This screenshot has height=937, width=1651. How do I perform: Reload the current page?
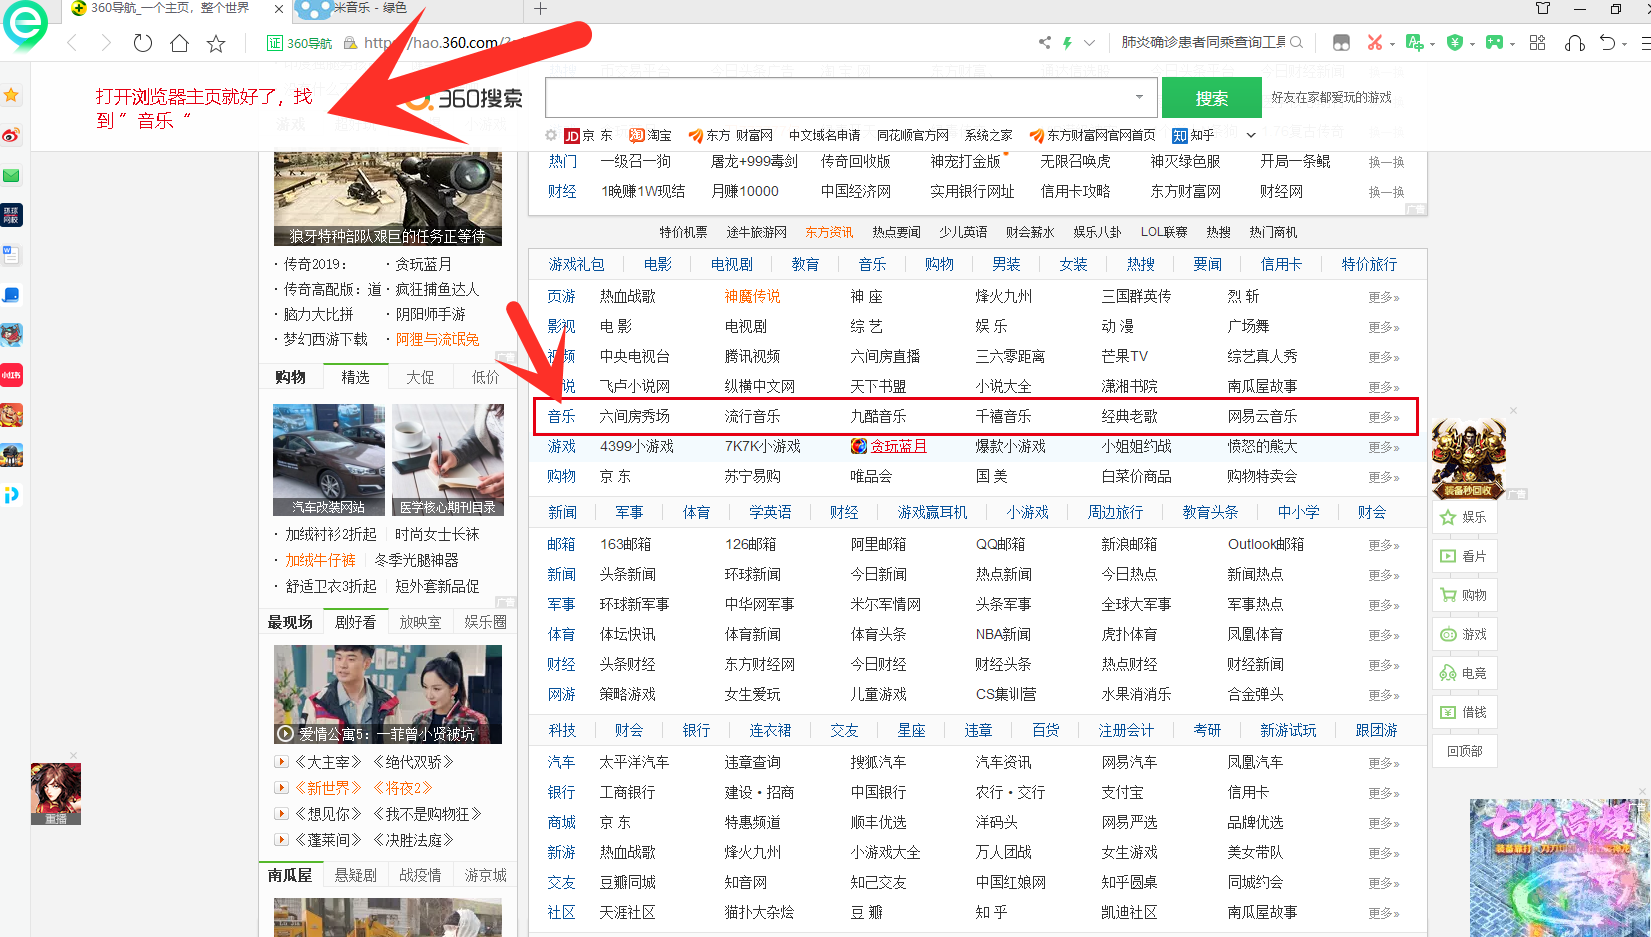(143, 43)
